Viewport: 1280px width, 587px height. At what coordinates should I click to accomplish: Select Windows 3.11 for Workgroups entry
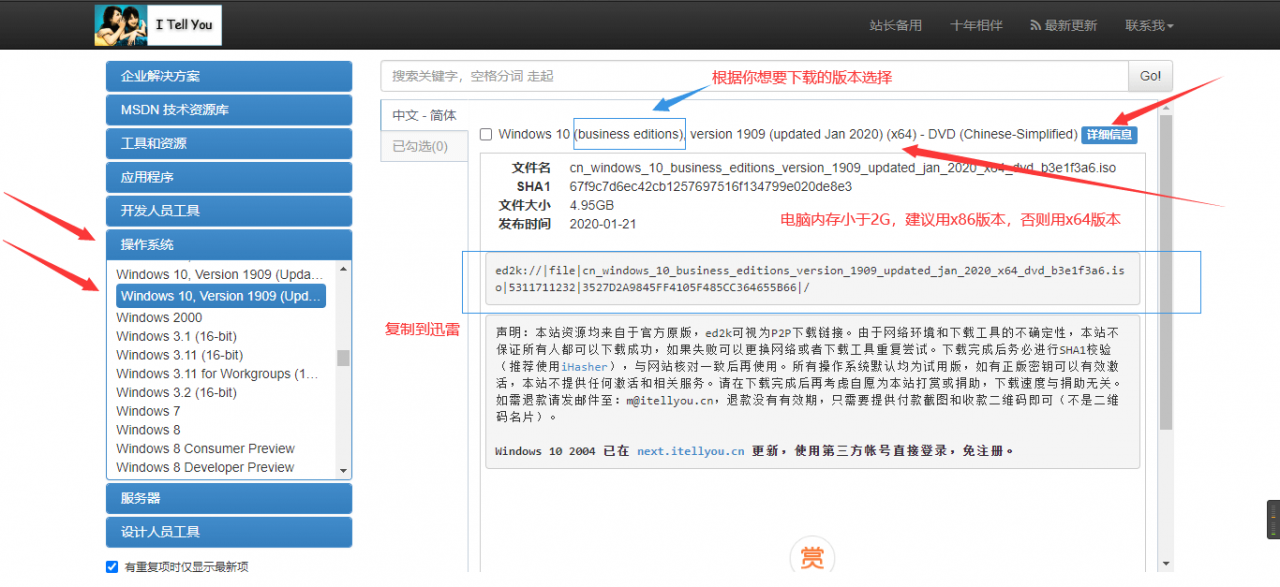tap(217, 374)
